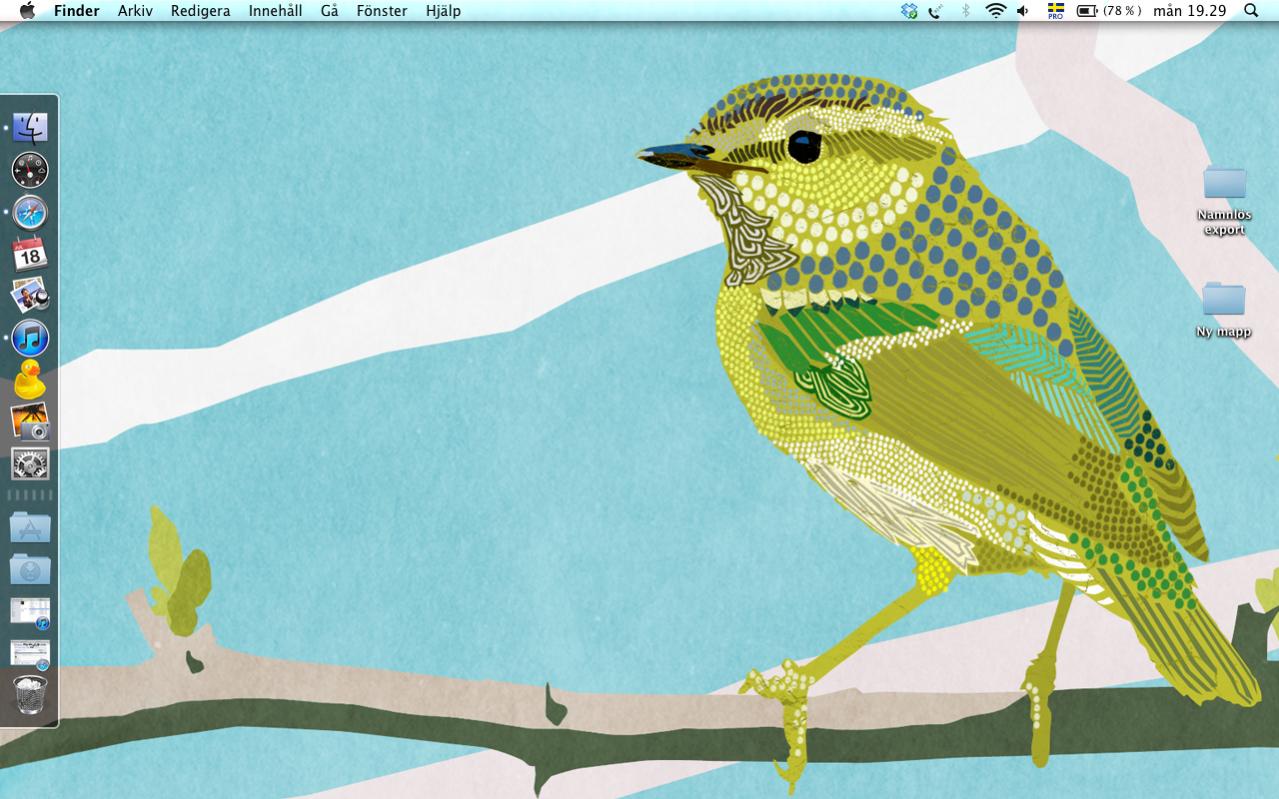Open the Finder application menu
Image resolution: width=1279 pixels, height=799 pixels.
coord(77,11)
